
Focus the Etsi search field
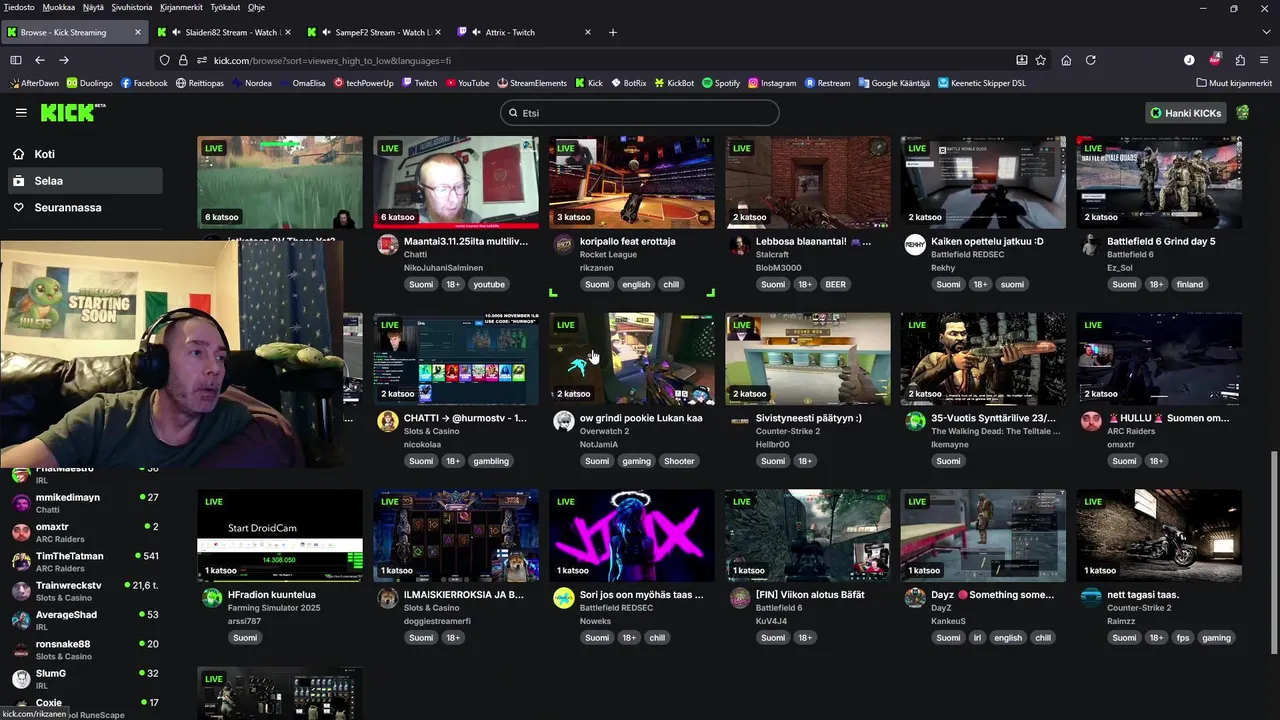tap(640, 113)
